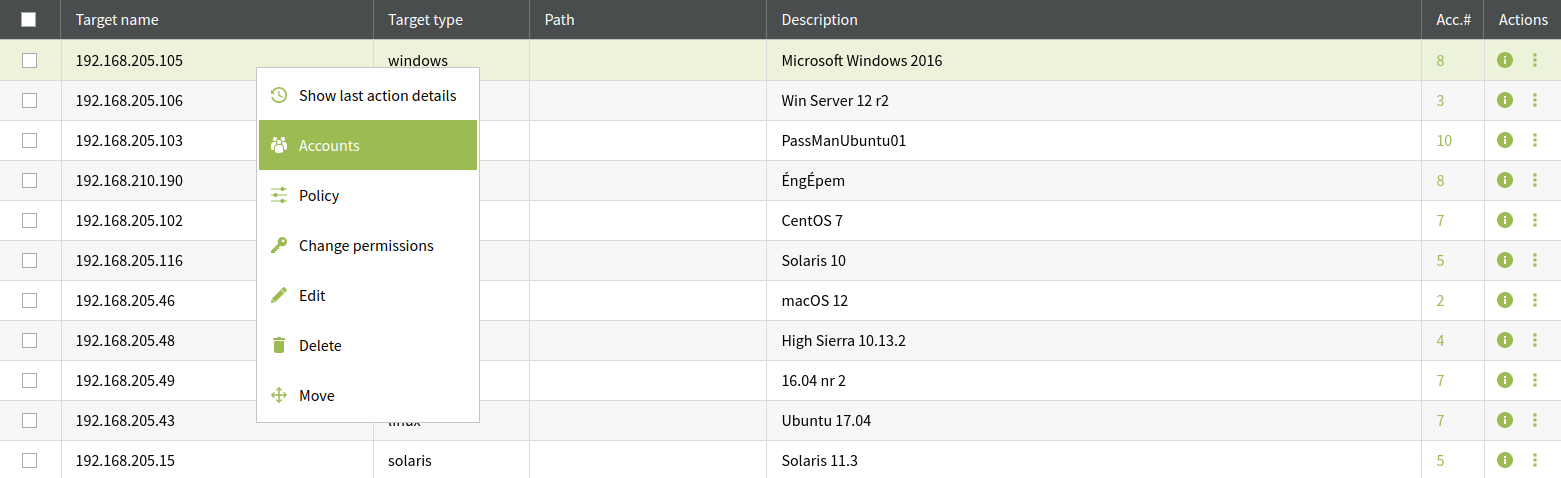
Task: Click the arrows icon beside Move
Action: pyautogui.click(x=279, y=395)
